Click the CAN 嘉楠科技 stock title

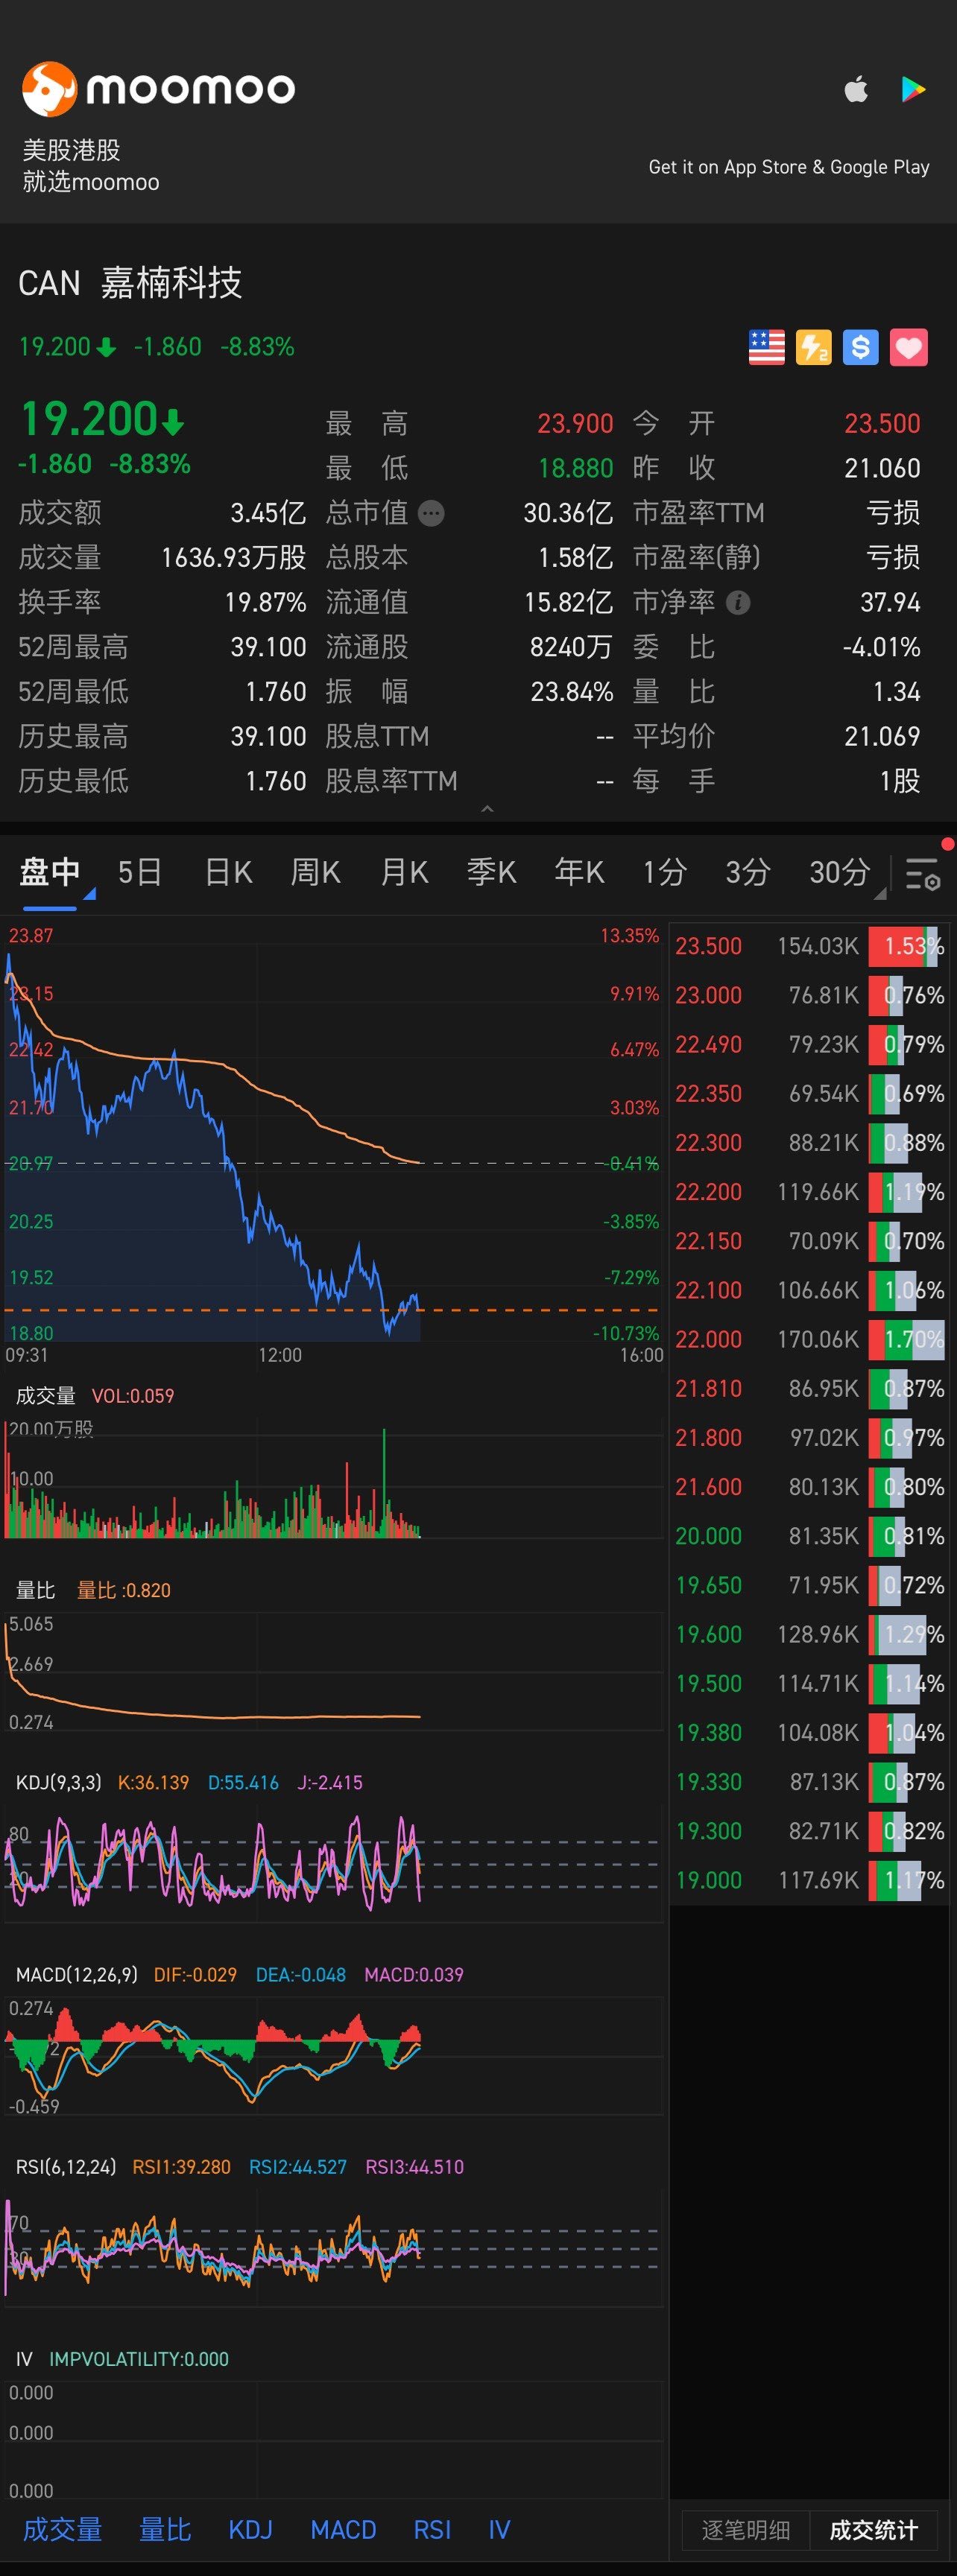point(130,283)
